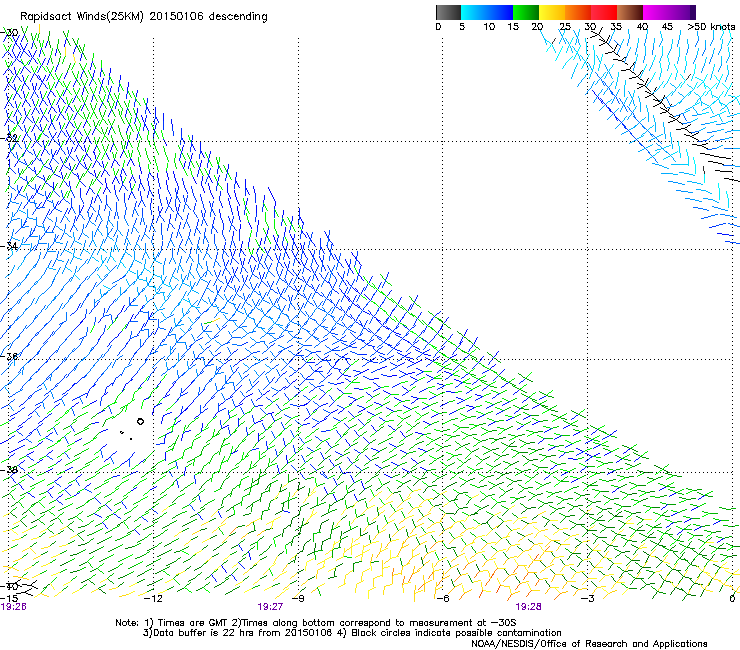Screen dimensions: 740x650
Task: Click the 19:28 pass time label
Action: click(x=528, y=607)
